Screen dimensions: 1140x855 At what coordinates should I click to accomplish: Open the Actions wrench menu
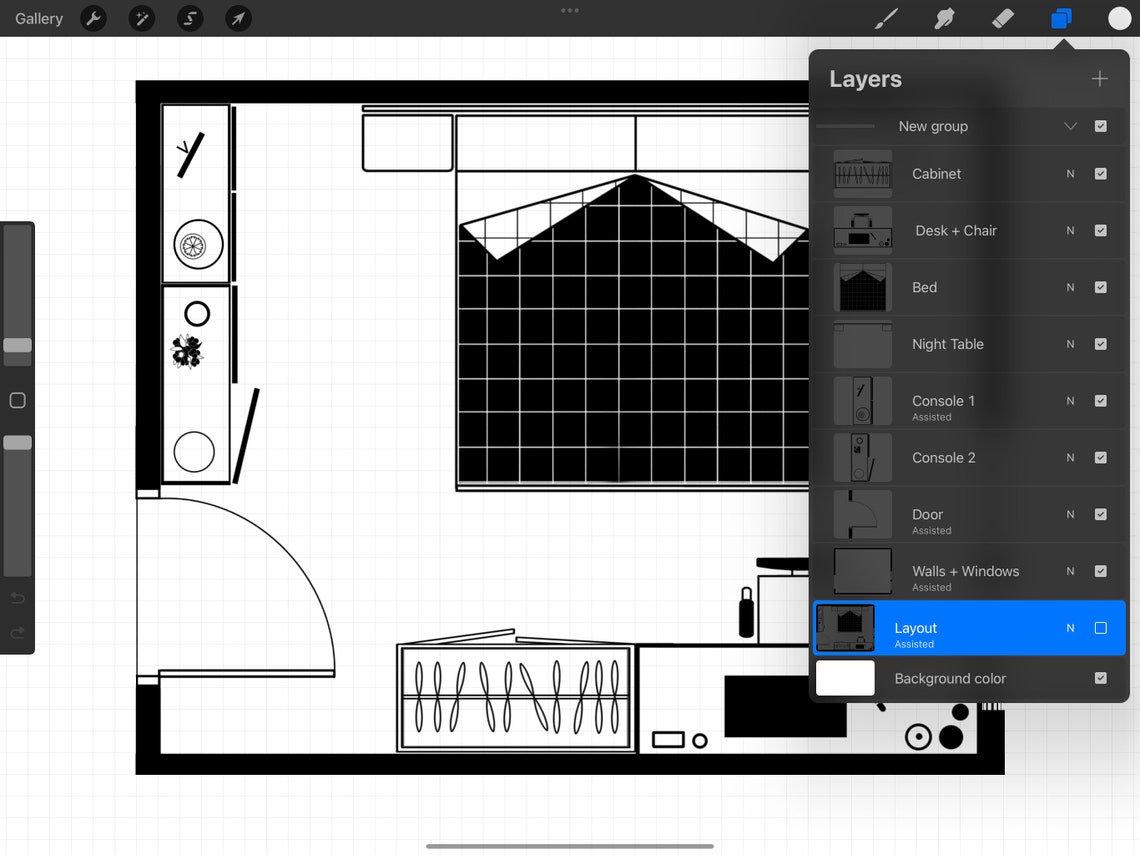pos(93,18)
